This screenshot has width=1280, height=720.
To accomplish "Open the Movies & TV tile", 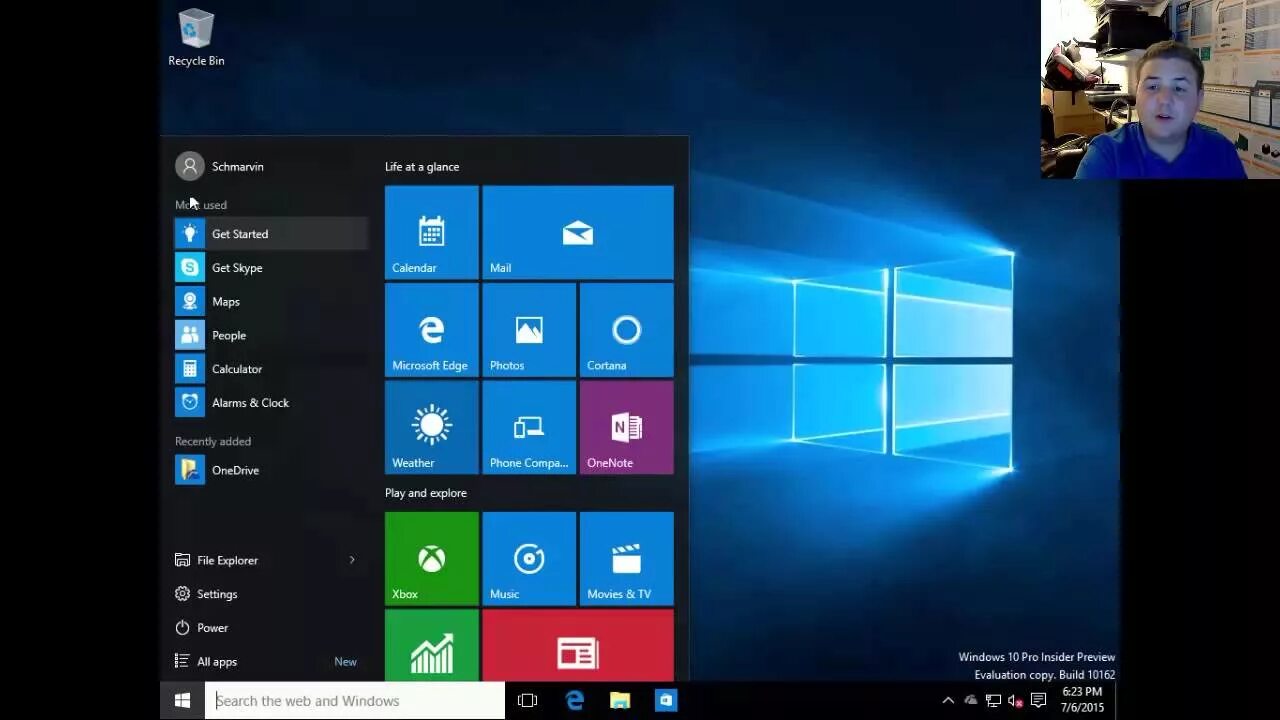I will (627, 558).
